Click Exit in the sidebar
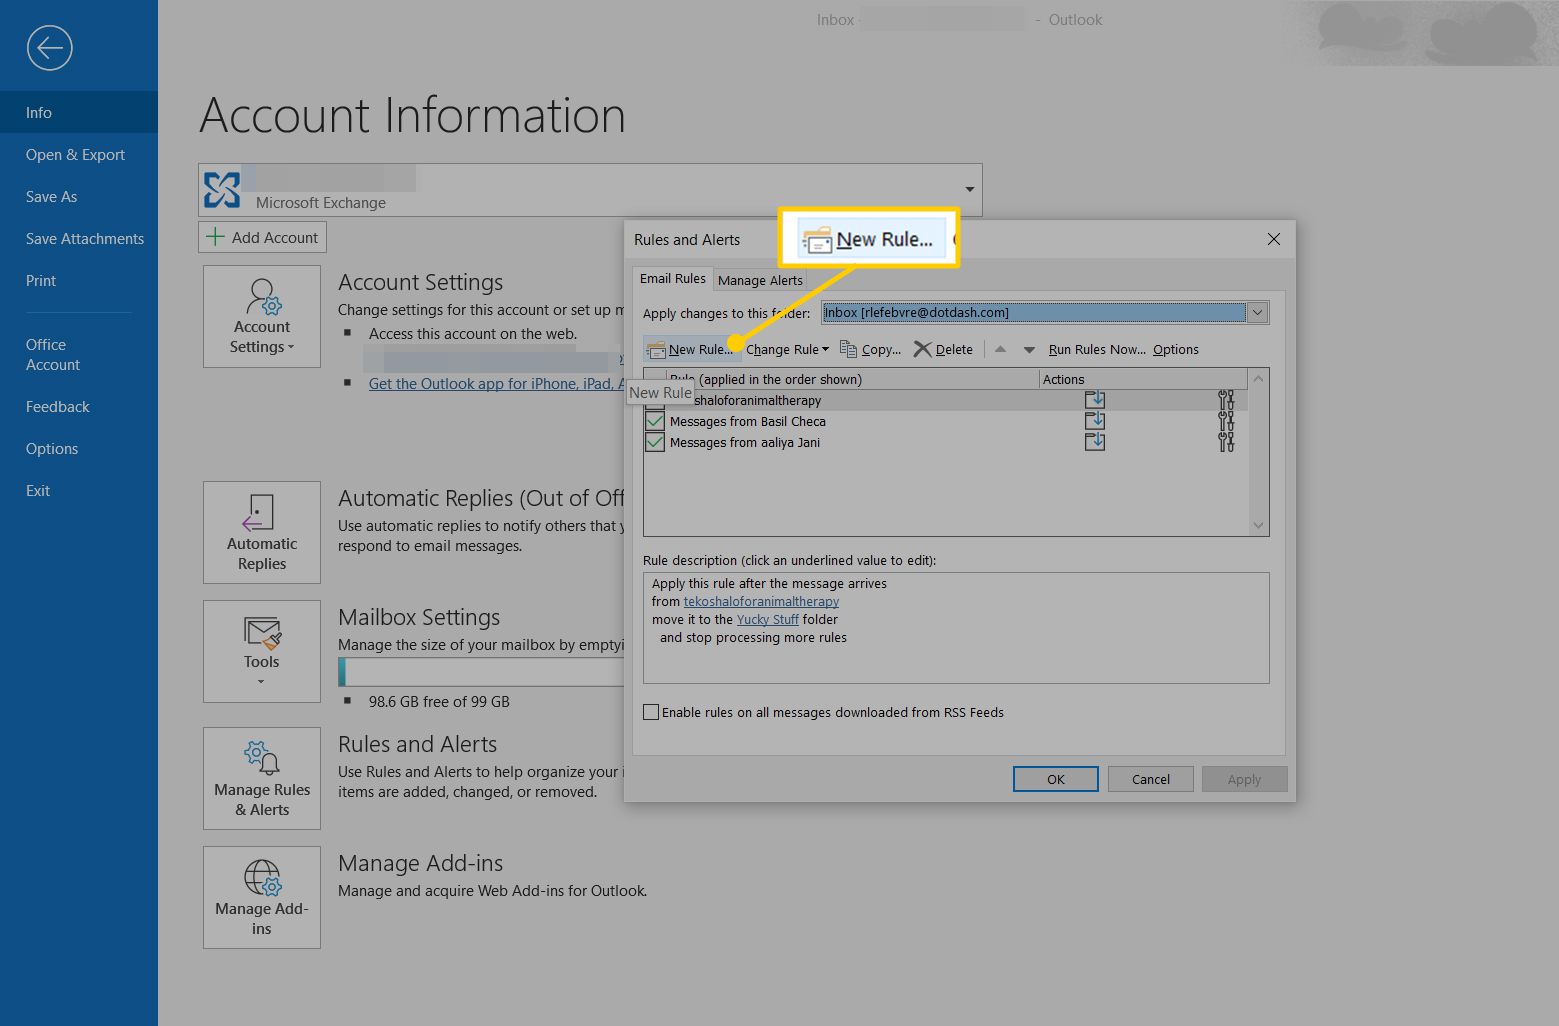 (x=79, y=490)
